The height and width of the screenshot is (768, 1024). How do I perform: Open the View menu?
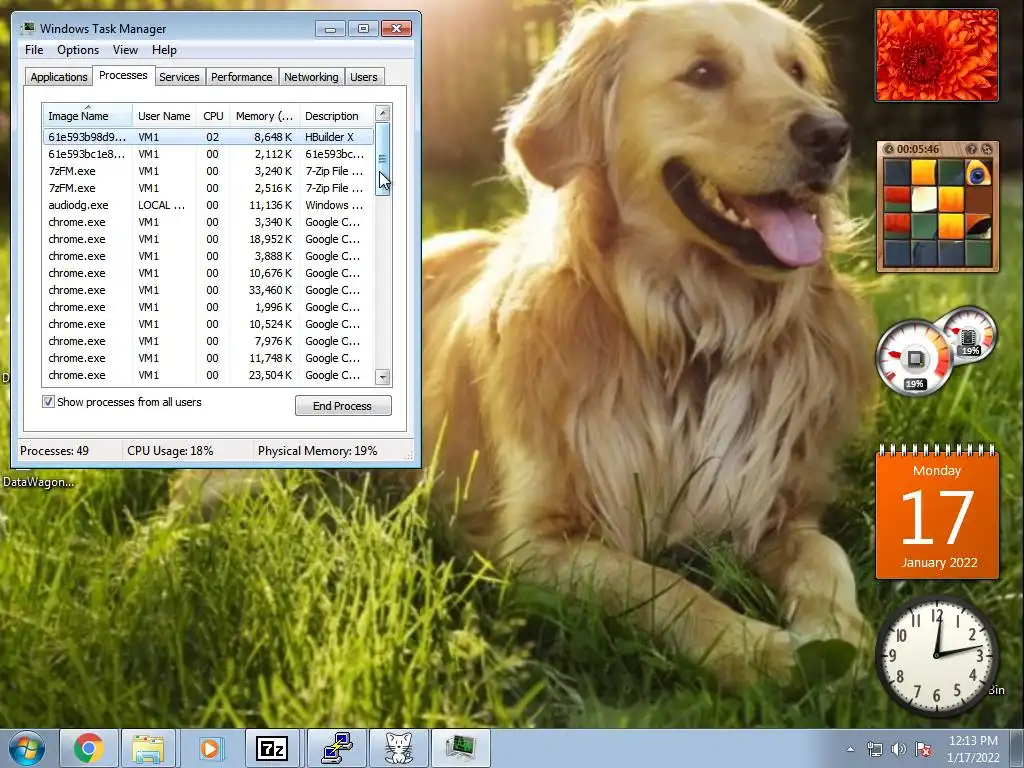[125, 50]
